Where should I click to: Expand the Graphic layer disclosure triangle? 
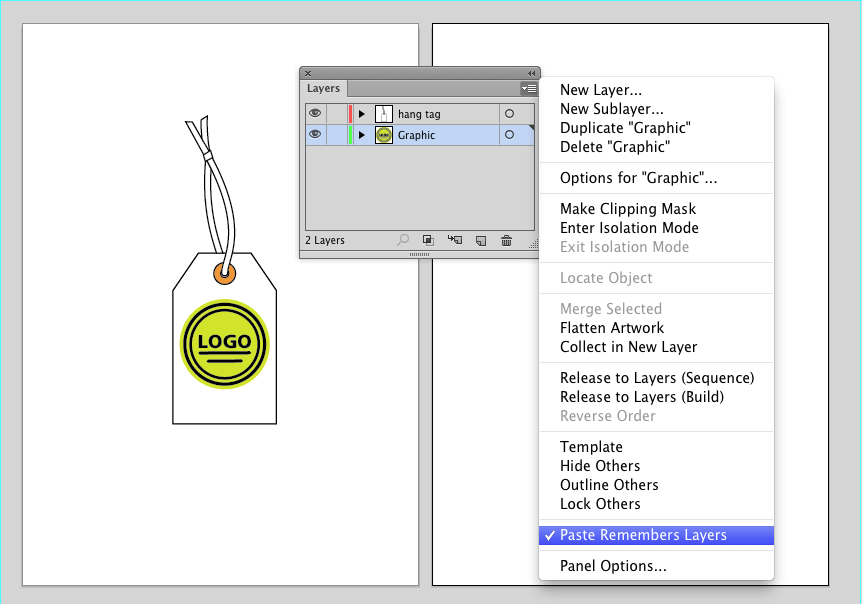point(362,135)
